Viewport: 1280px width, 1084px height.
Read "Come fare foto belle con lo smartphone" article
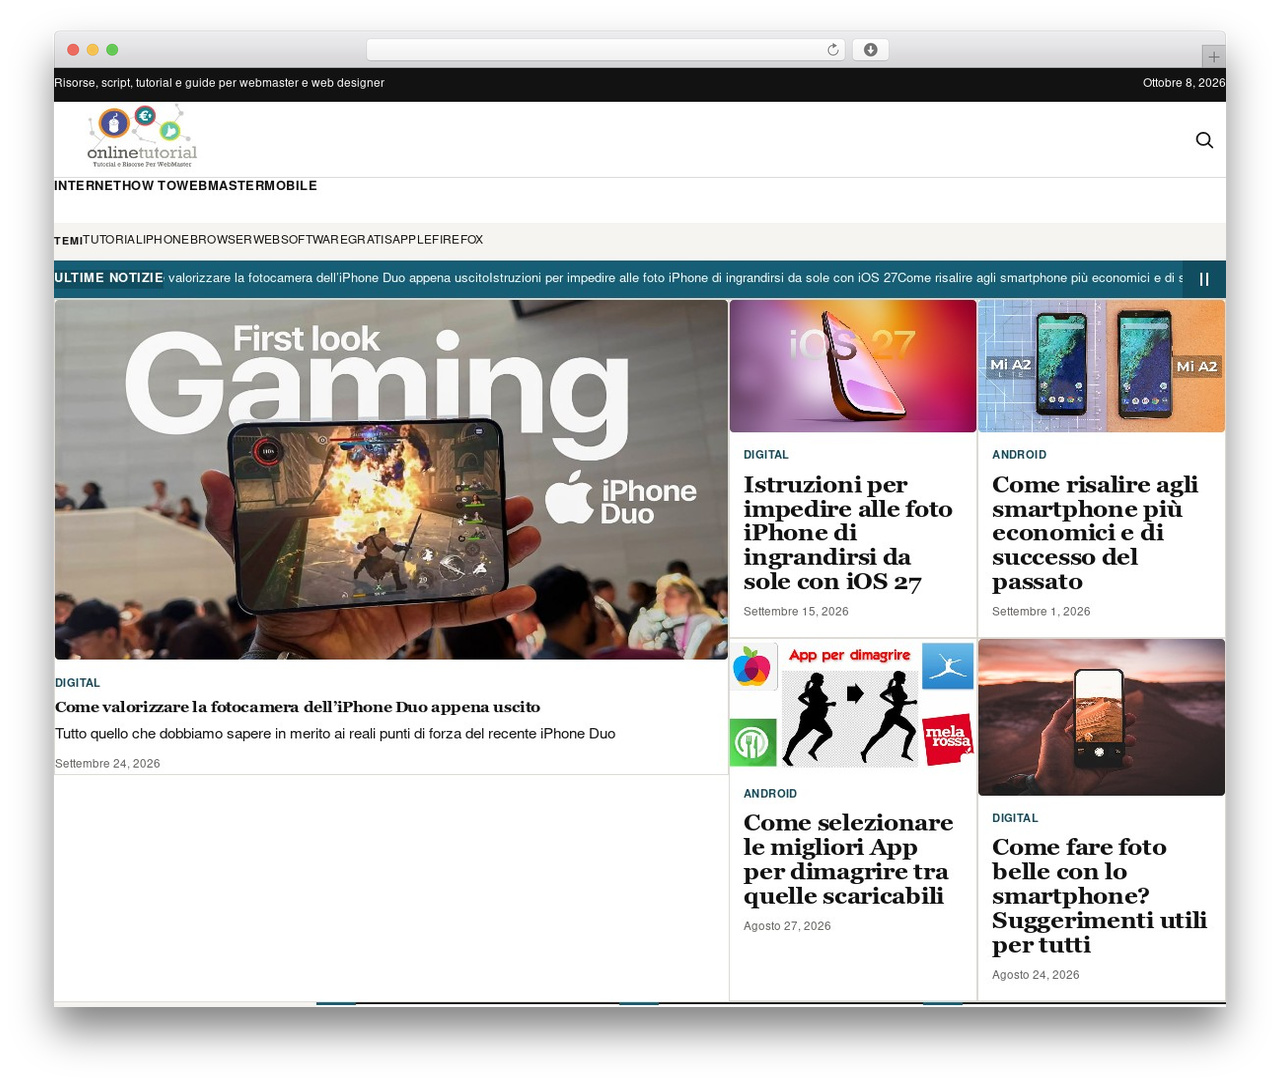coord(1099,896)
